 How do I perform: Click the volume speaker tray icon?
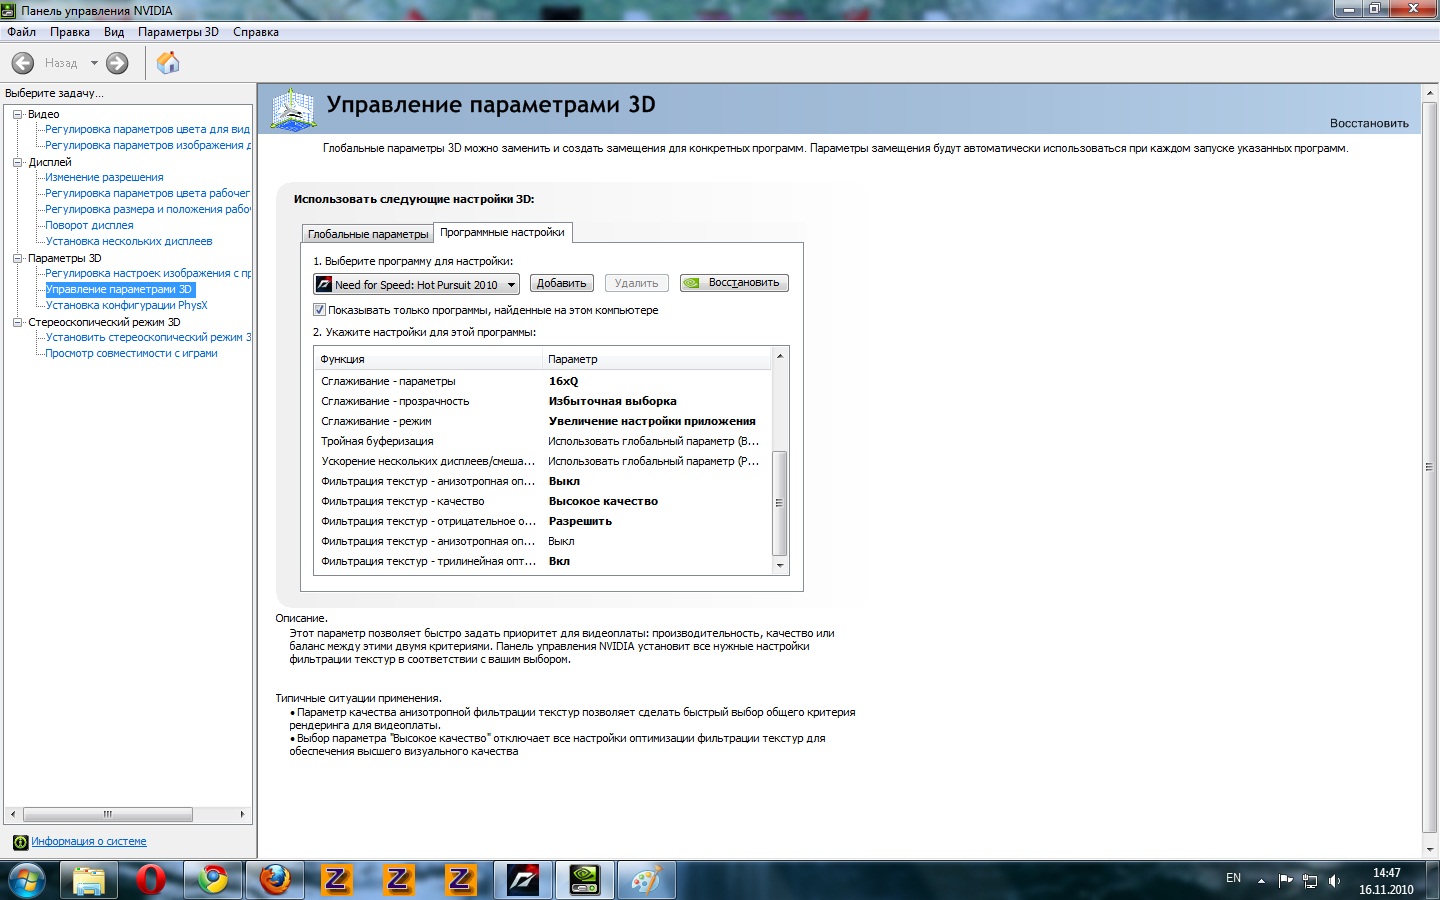pos(1334,881)
